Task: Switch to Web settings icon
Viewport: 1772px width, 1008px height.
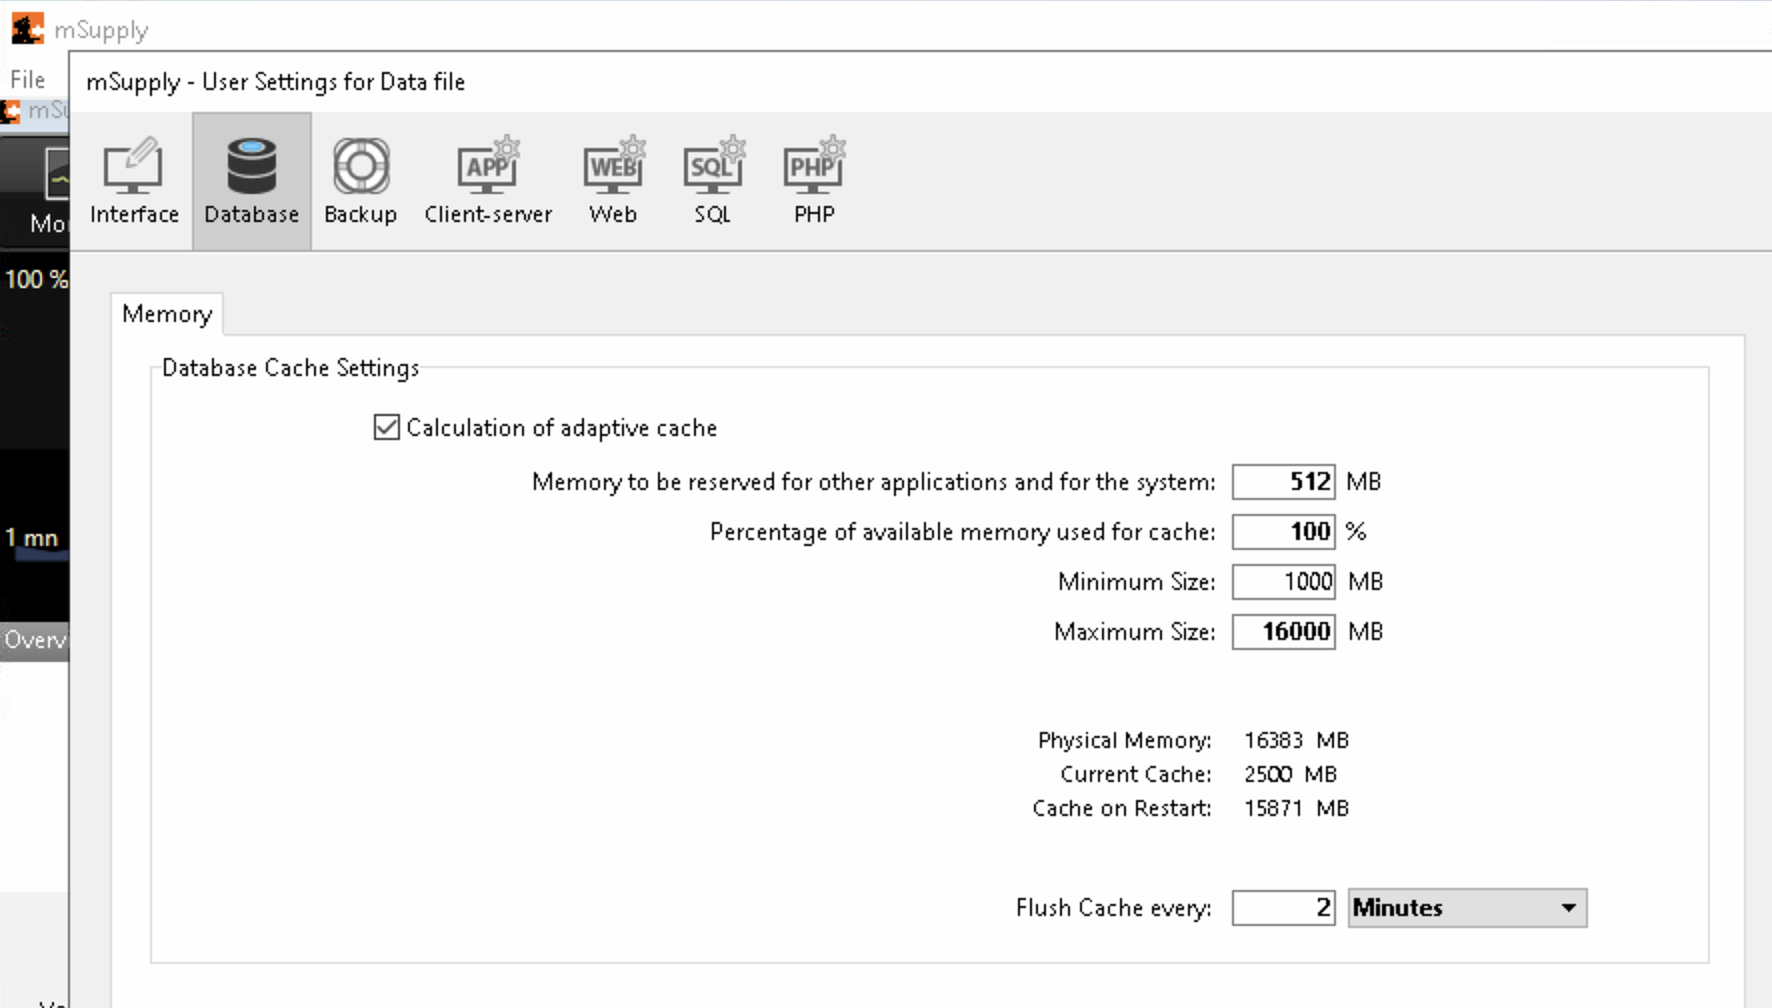Action: 613,181
